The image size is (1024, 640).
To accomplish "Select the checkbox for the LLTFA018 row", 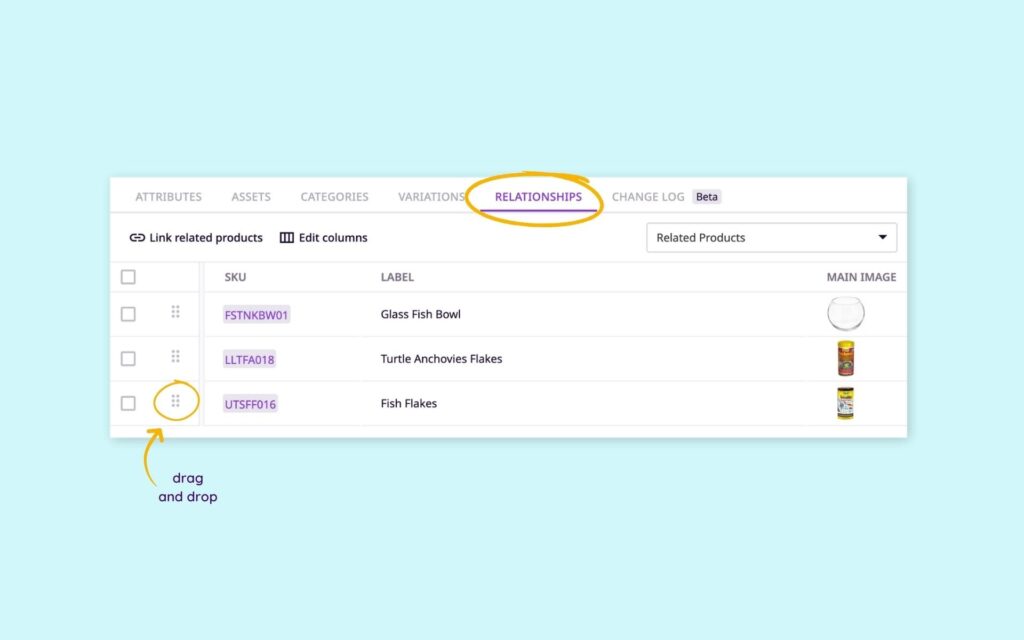I will pyautogui.click(x=128, y=358).
